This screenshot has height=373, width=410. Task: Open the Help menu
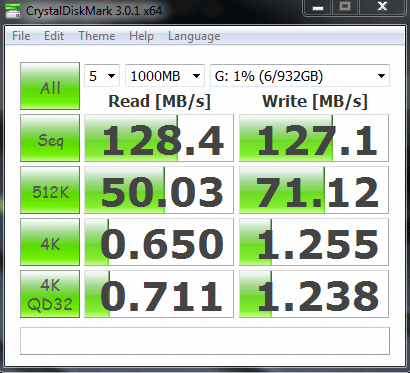click(x=141, y=36)
